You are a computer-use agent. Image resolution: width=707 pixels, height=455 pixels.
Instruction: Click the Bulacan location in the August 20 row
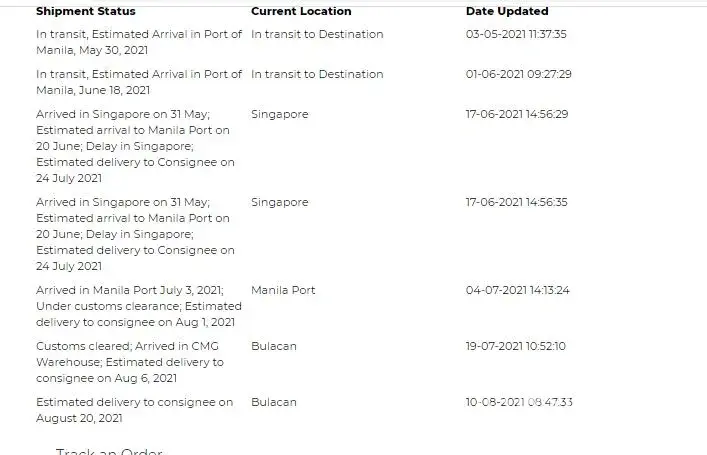[x=273, y=402]
